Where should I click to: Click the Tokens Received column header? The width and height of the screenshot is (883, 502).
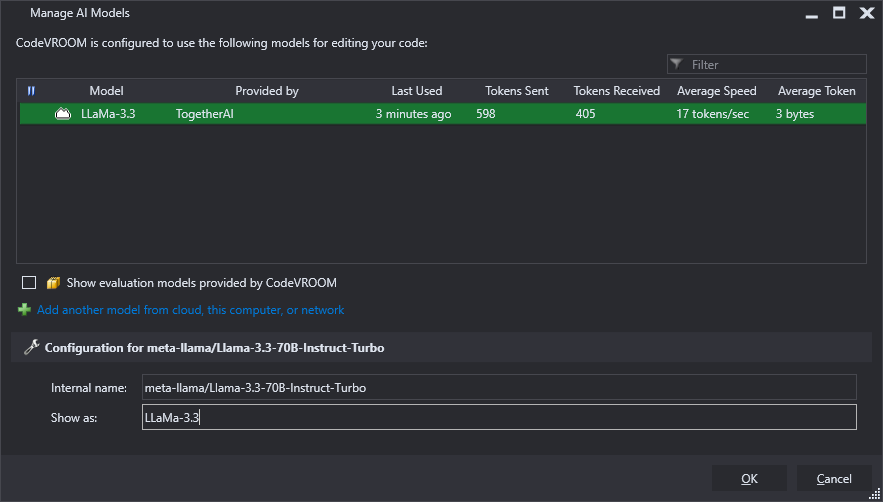pyautogui.click(x=617, y=91)
